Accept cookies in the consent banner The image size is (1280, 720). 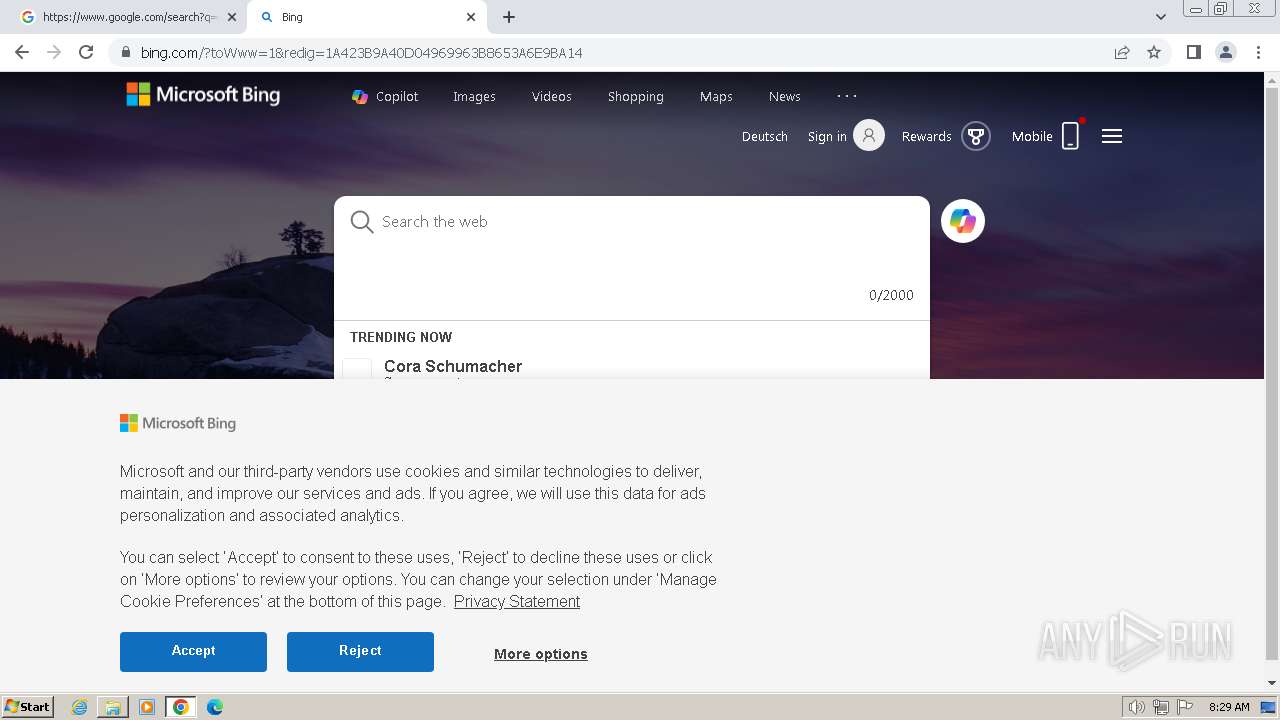(x=193, y=651)
